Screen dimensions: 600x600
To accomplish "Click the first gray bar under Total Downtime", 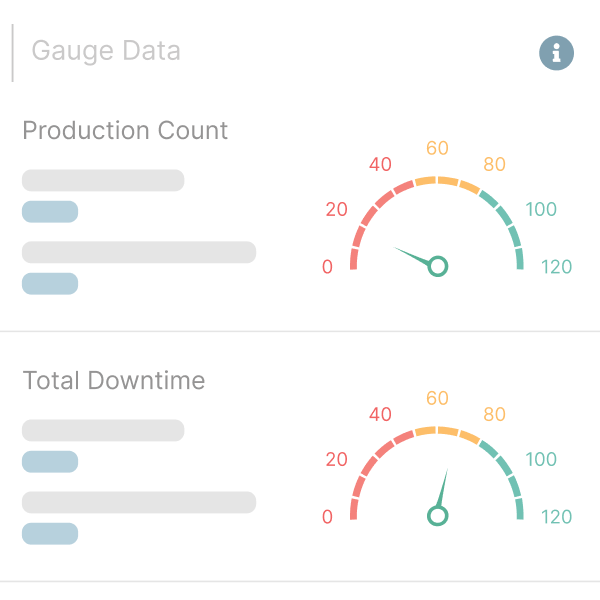I will point(103,431).
